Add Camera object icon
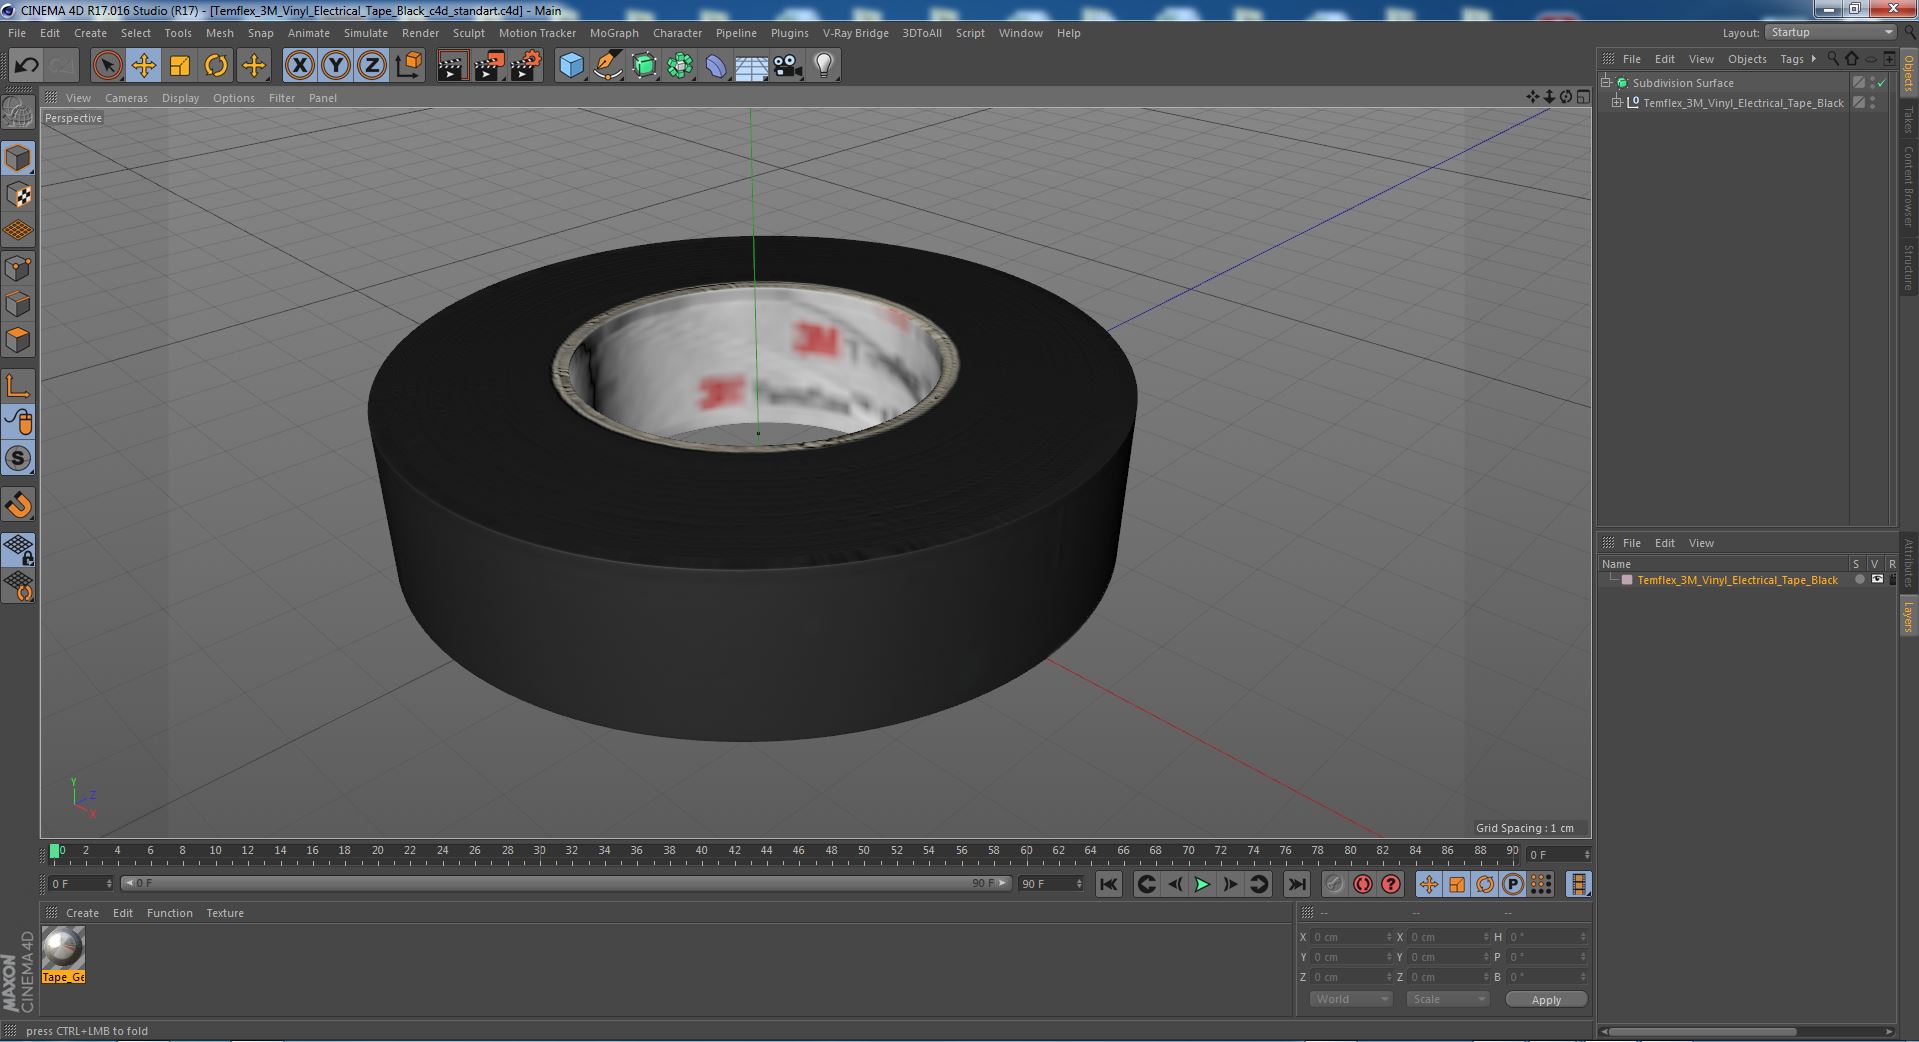This screenshot has width=1919, height=1042. (787, 66)
